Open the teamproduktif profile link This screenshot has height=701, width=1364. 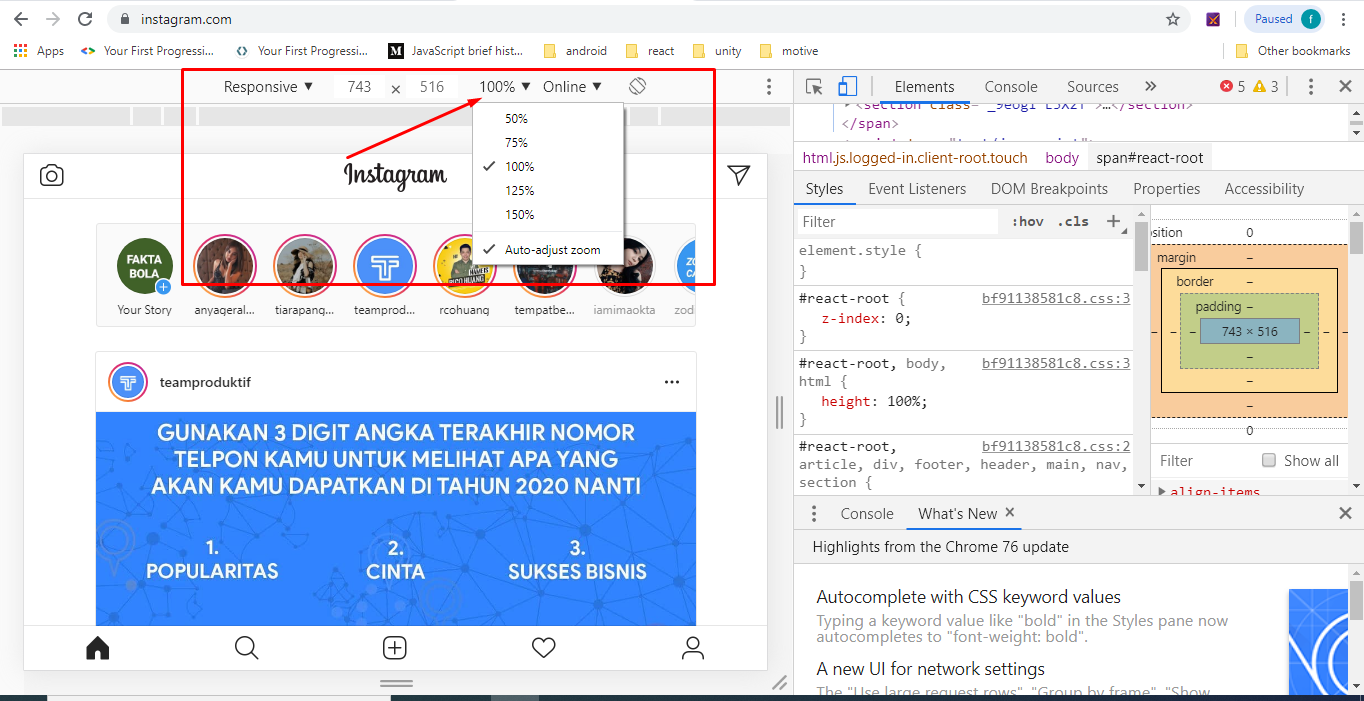click(x=205, y=382)
